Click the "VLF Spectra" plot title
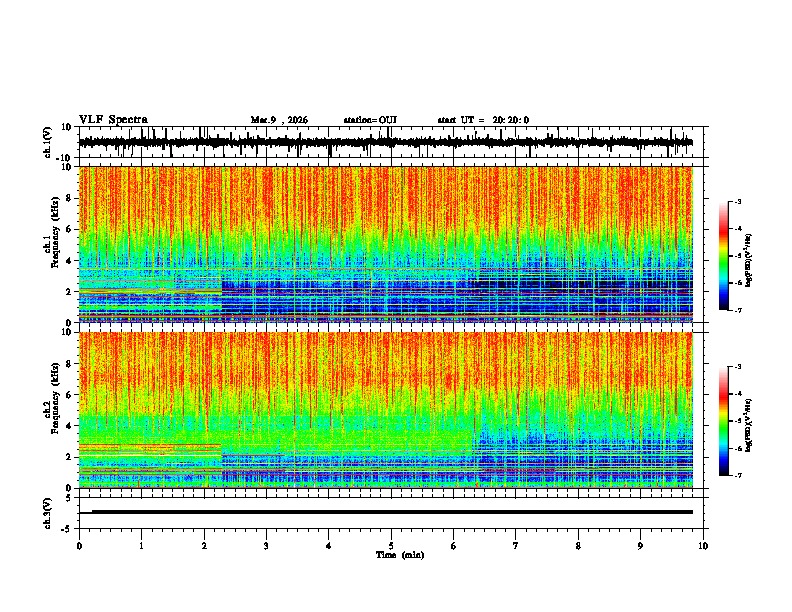The width and height of the screenshot is (792, 612). pyautogui.click(x=113, y=120)
